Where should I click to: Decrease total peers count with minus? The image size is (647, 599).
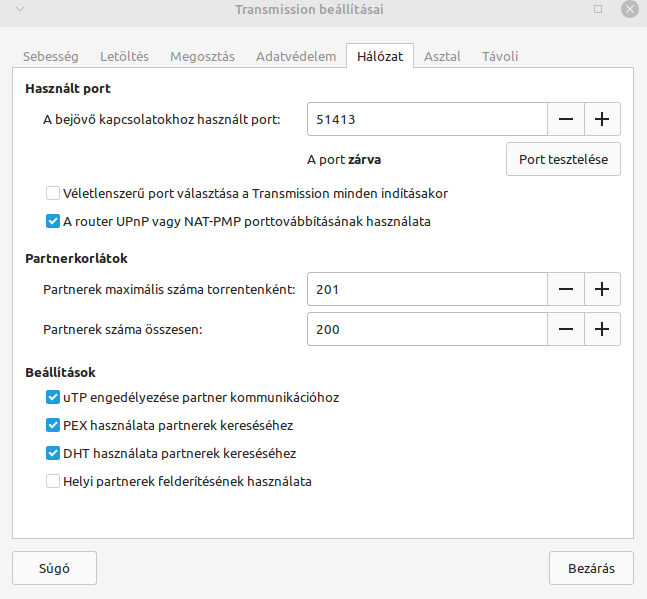(566, 329)
